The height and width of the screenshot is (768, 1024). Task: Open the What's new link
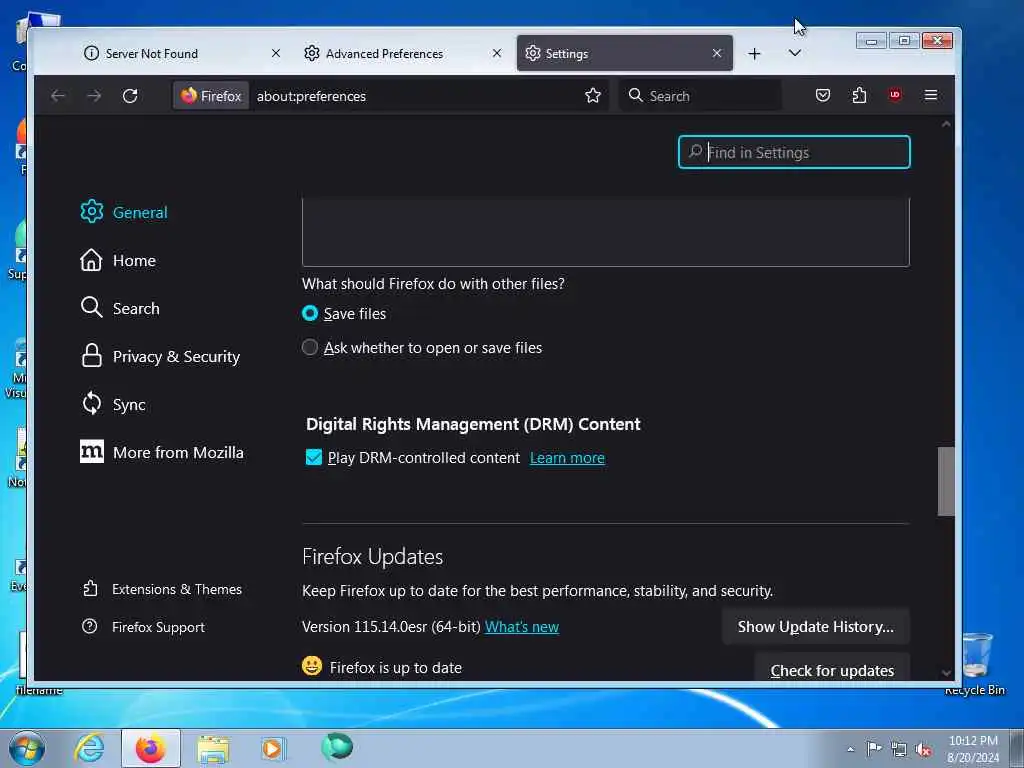[x=522, y=627]
